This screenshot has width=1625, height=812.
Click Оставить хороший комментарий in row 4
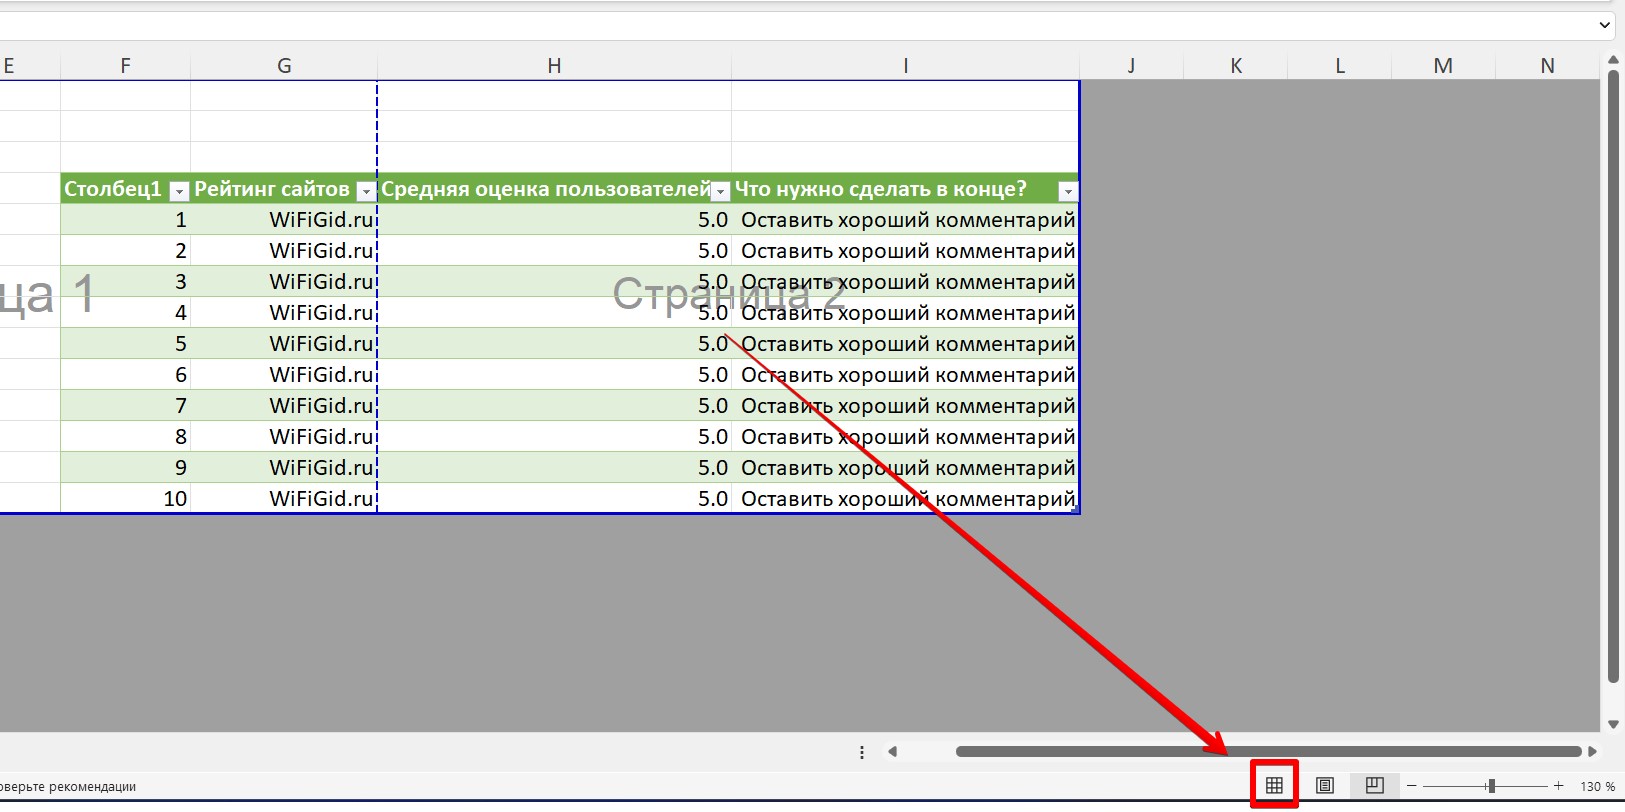point(905,313)
